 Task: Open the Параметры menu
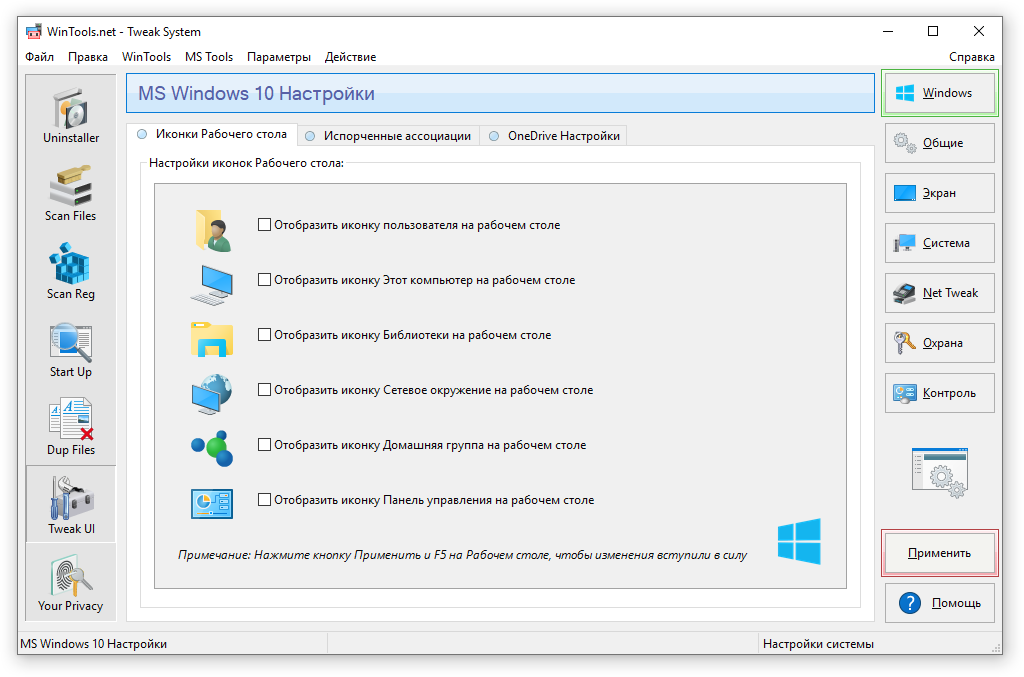coord(279,57)
